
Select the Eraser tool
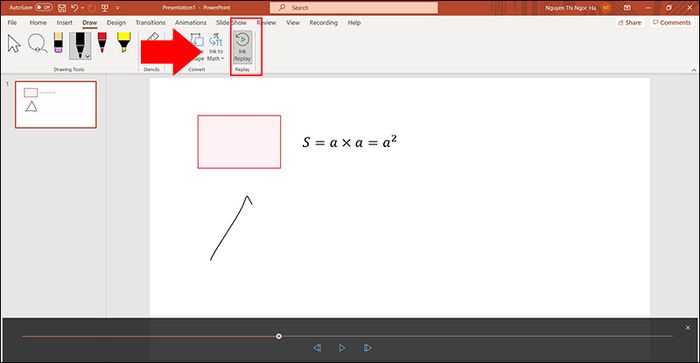(58, 43)
